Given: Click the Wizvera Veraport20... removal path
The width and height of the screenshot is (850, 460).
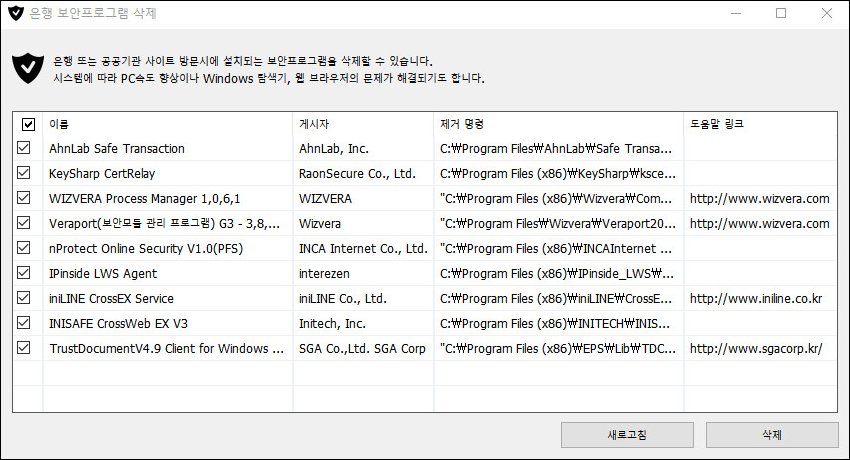Looking at the screenshot, I should 558,224.
